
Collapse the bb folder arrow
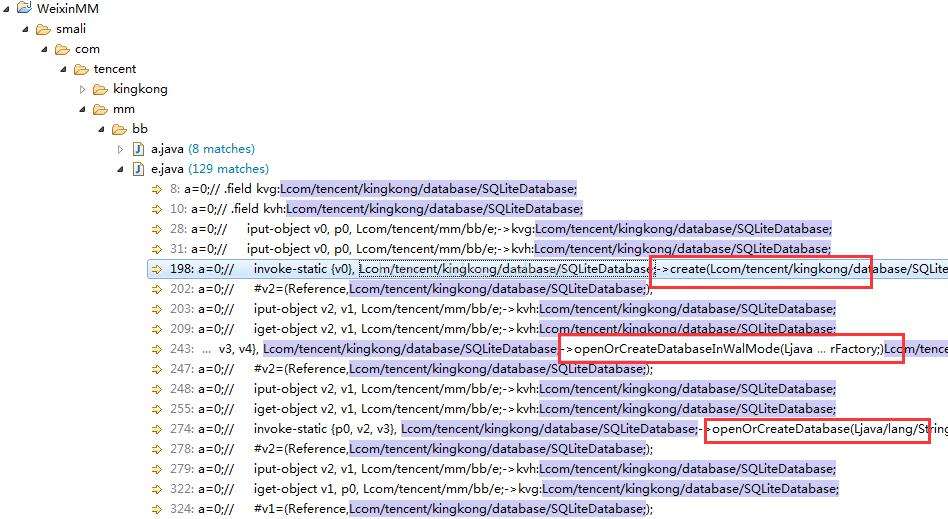click(x=102, y=129)
